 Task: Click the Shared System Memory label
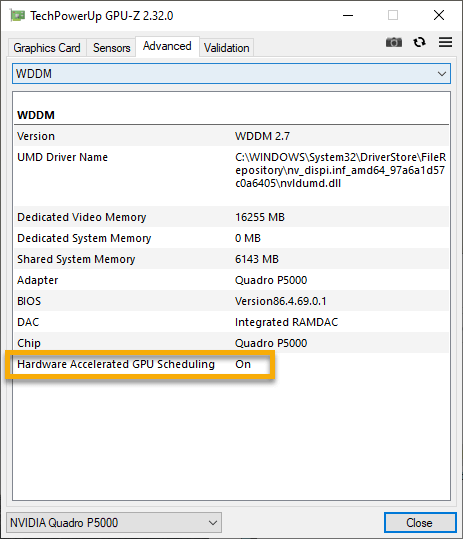tap(76, 259)
